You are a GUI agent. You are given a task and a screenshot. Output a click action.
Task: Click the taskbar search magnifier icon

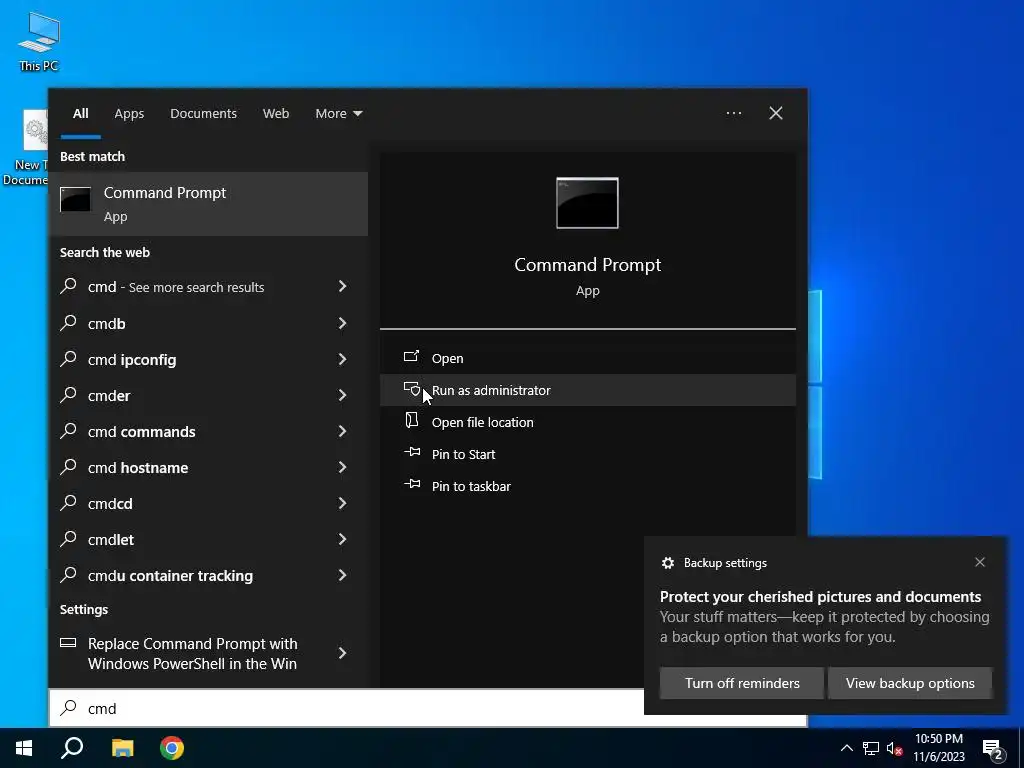72,748
